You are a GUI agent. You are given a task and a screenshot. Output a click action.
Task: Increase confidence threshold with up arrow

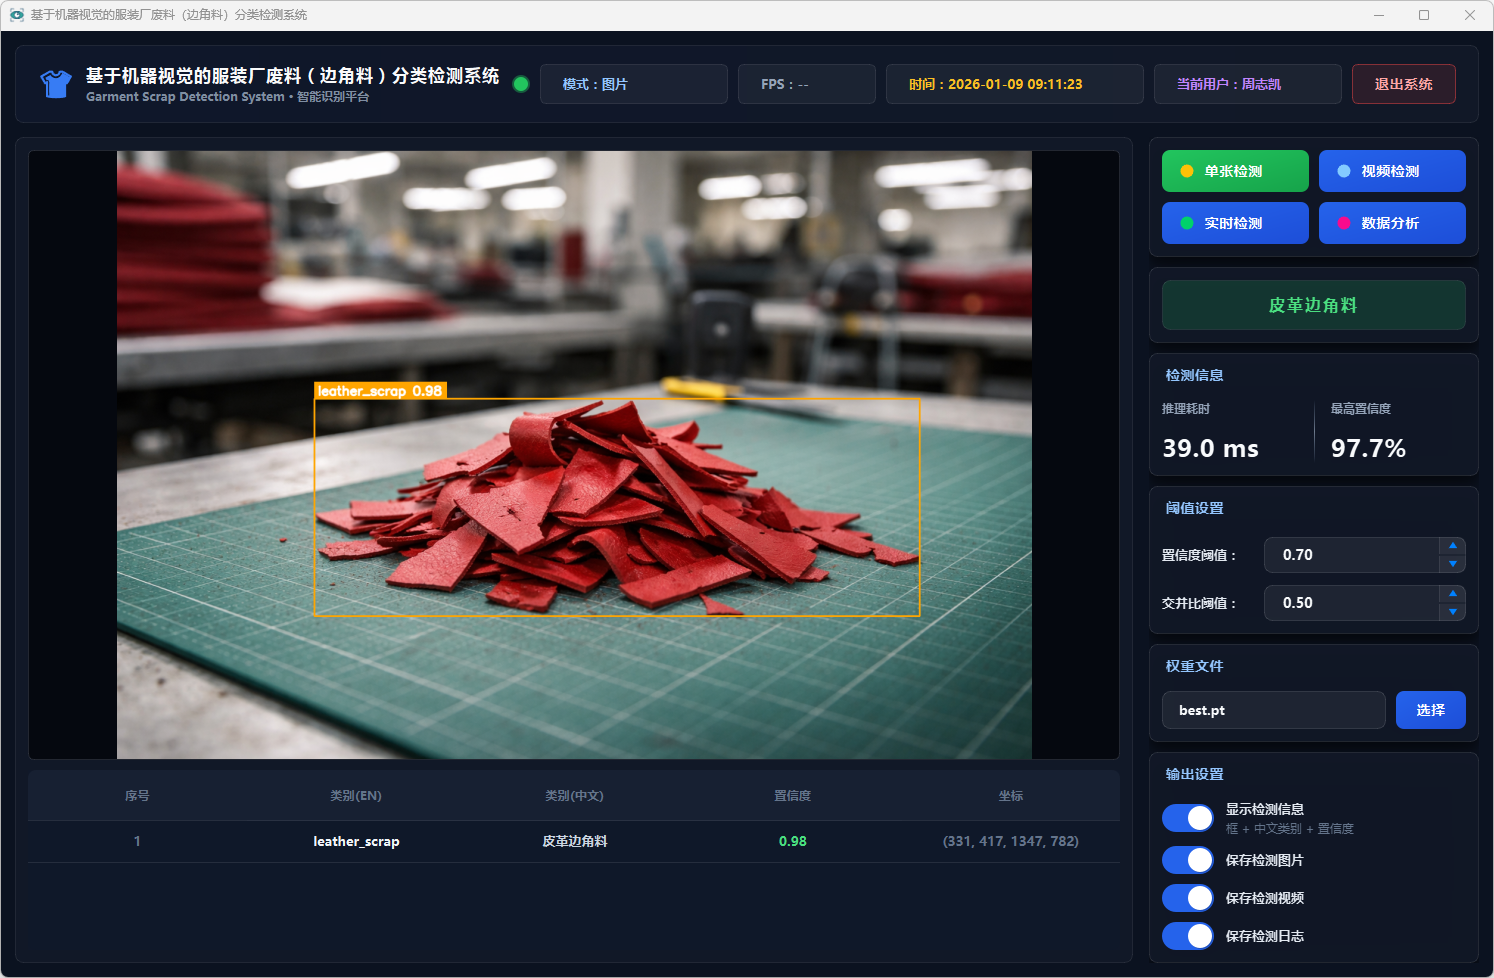pyautogui.click(x=1452, y=546)
